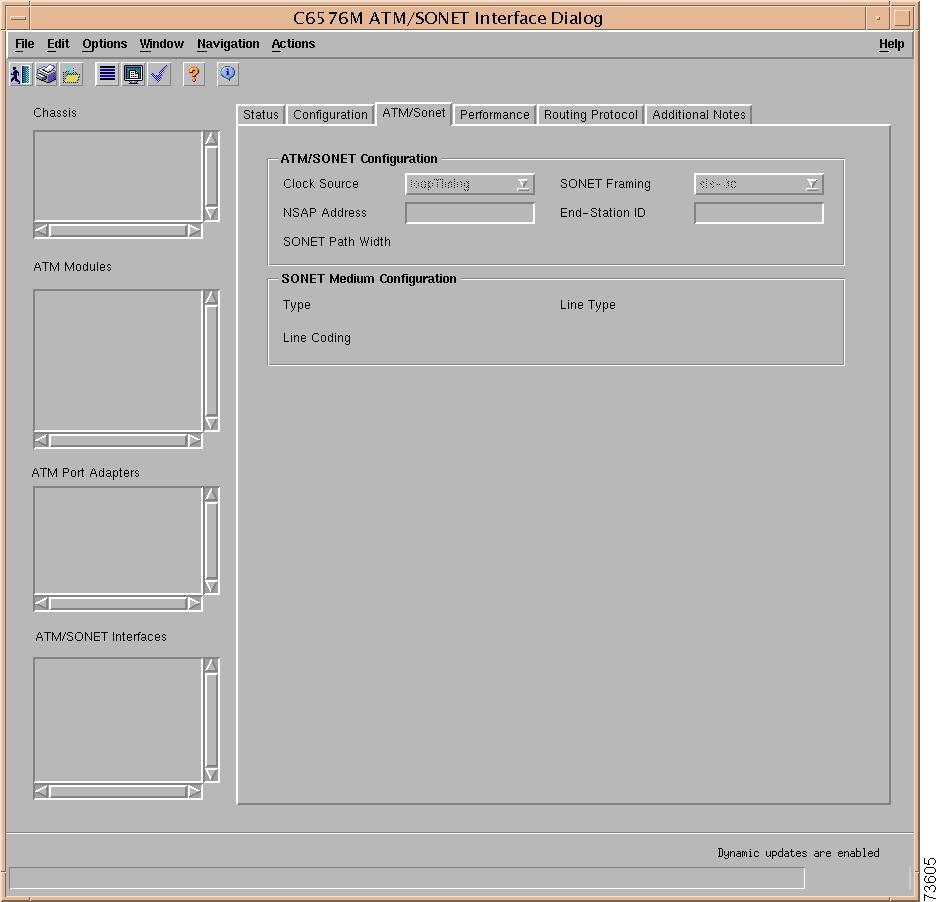This screenshot has width=940, height=902.
Task: Click the ATM Port Adapters list box
Action: coord(118,541)
